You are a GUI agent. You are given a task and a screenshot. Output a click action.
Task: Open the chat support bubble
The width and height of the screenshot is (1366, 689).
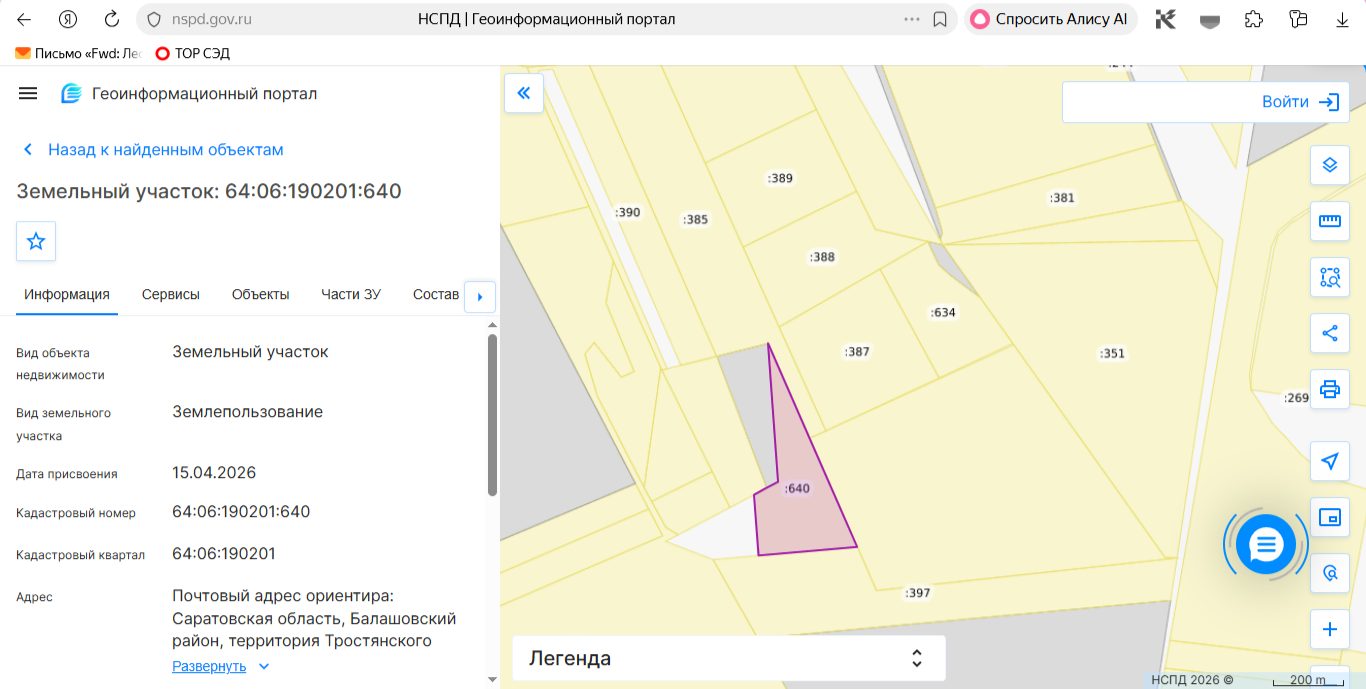pos(1266,545)
